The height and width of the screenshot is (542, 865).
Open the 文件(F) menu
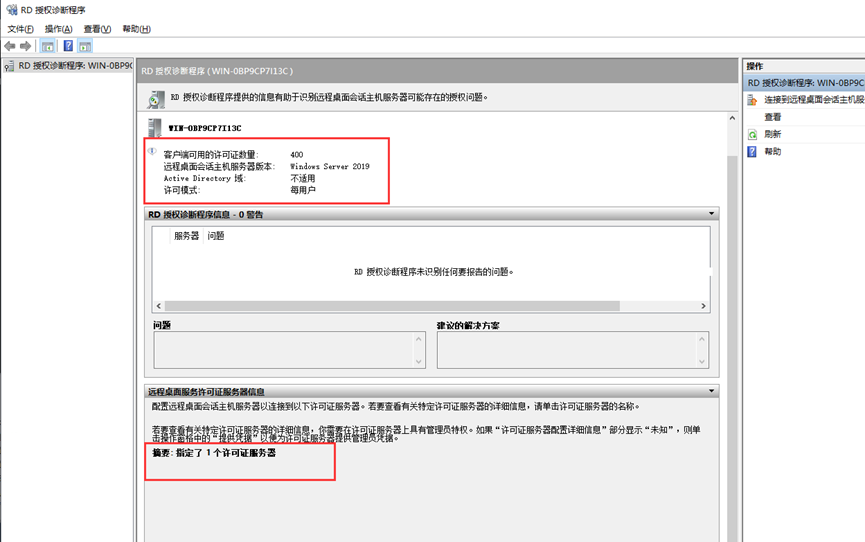pos(20,29)
